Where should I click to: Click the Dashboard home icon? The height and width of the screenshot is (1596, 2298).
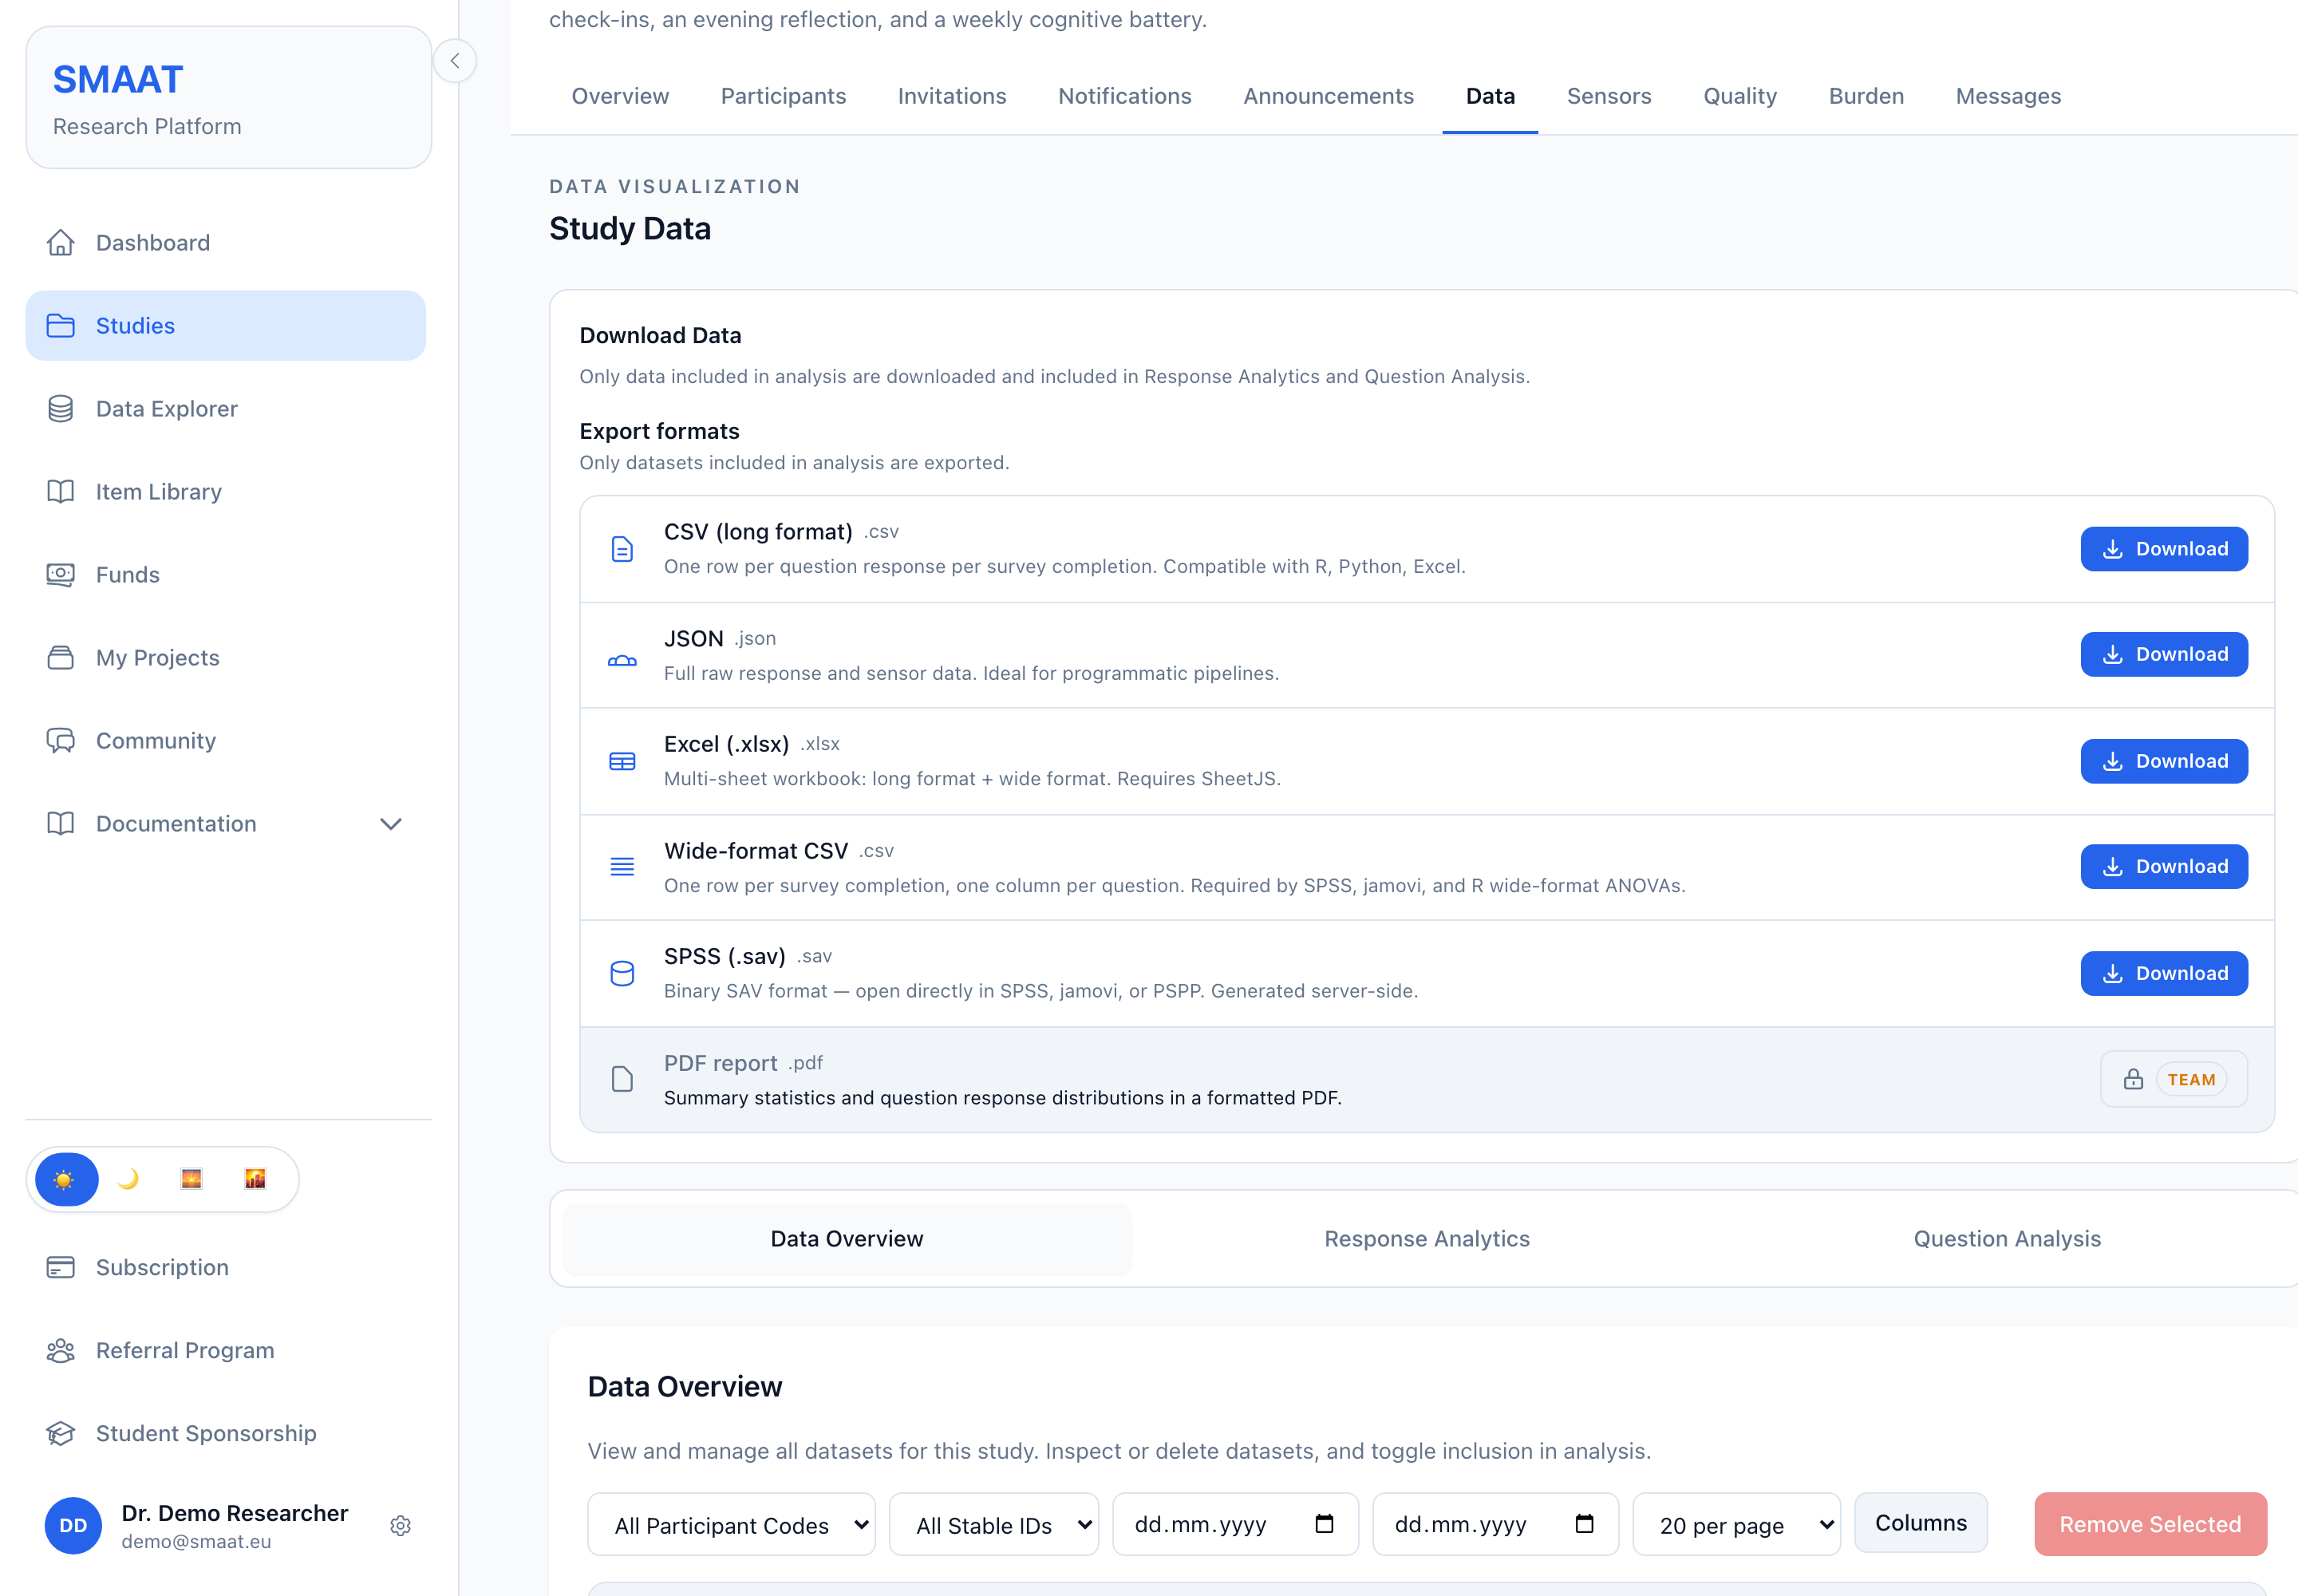[x=61, y=243]
